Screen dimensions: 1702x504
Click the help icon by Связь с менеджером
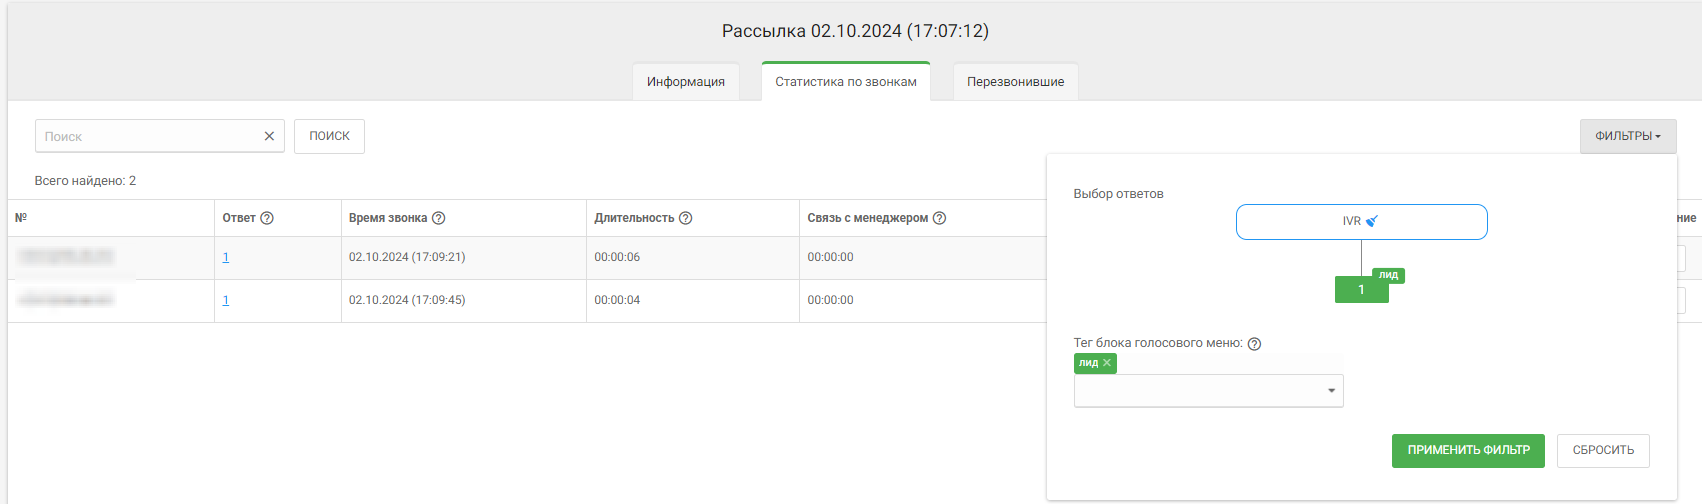[939, 218]
